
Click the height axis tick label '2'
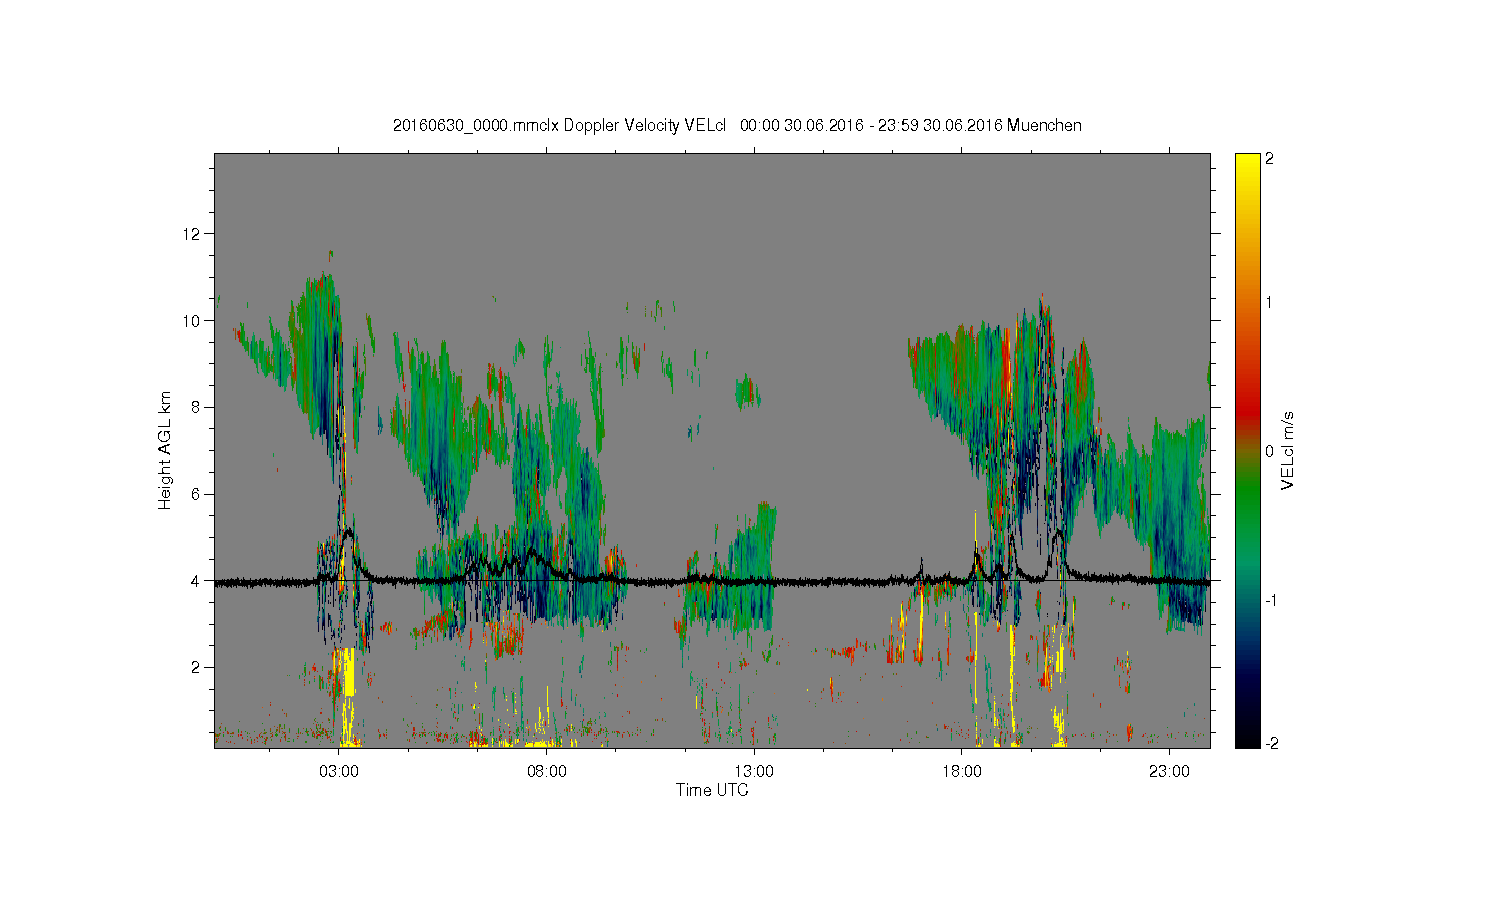pos(197,667)
